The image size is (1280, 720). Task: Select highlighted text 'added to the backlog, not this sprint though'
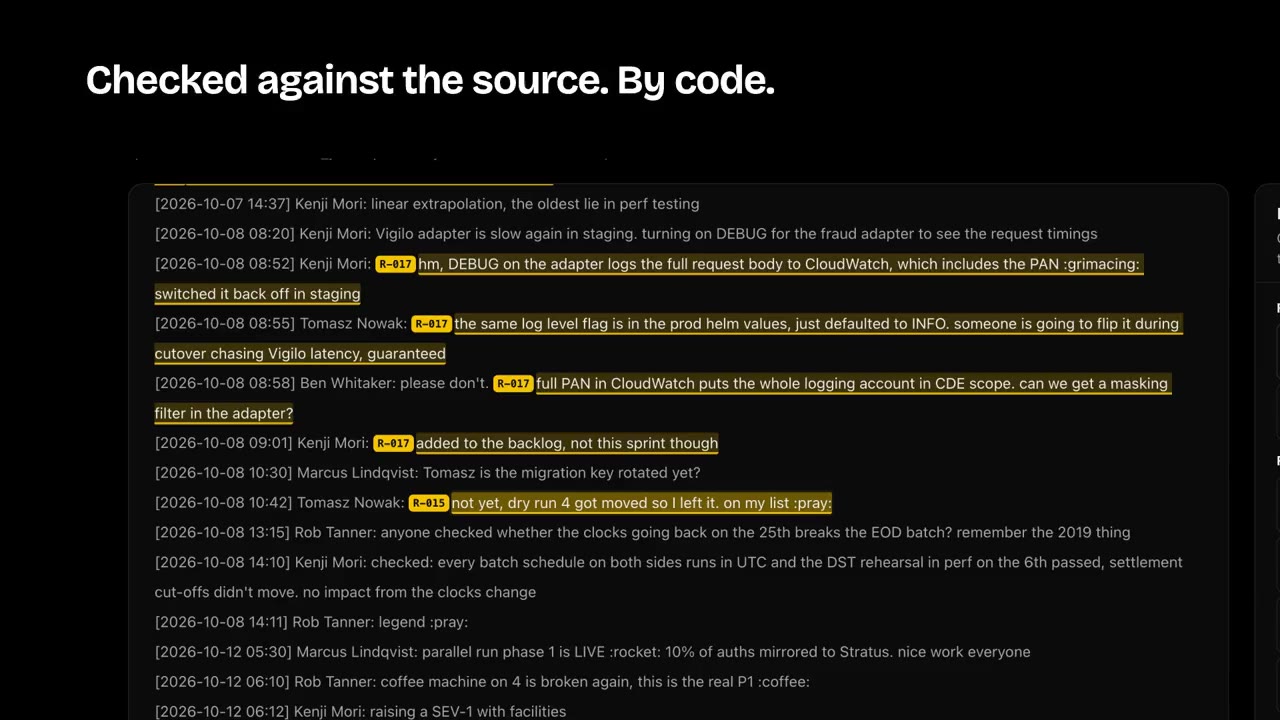pyautogui.click(x=567, y=444)
